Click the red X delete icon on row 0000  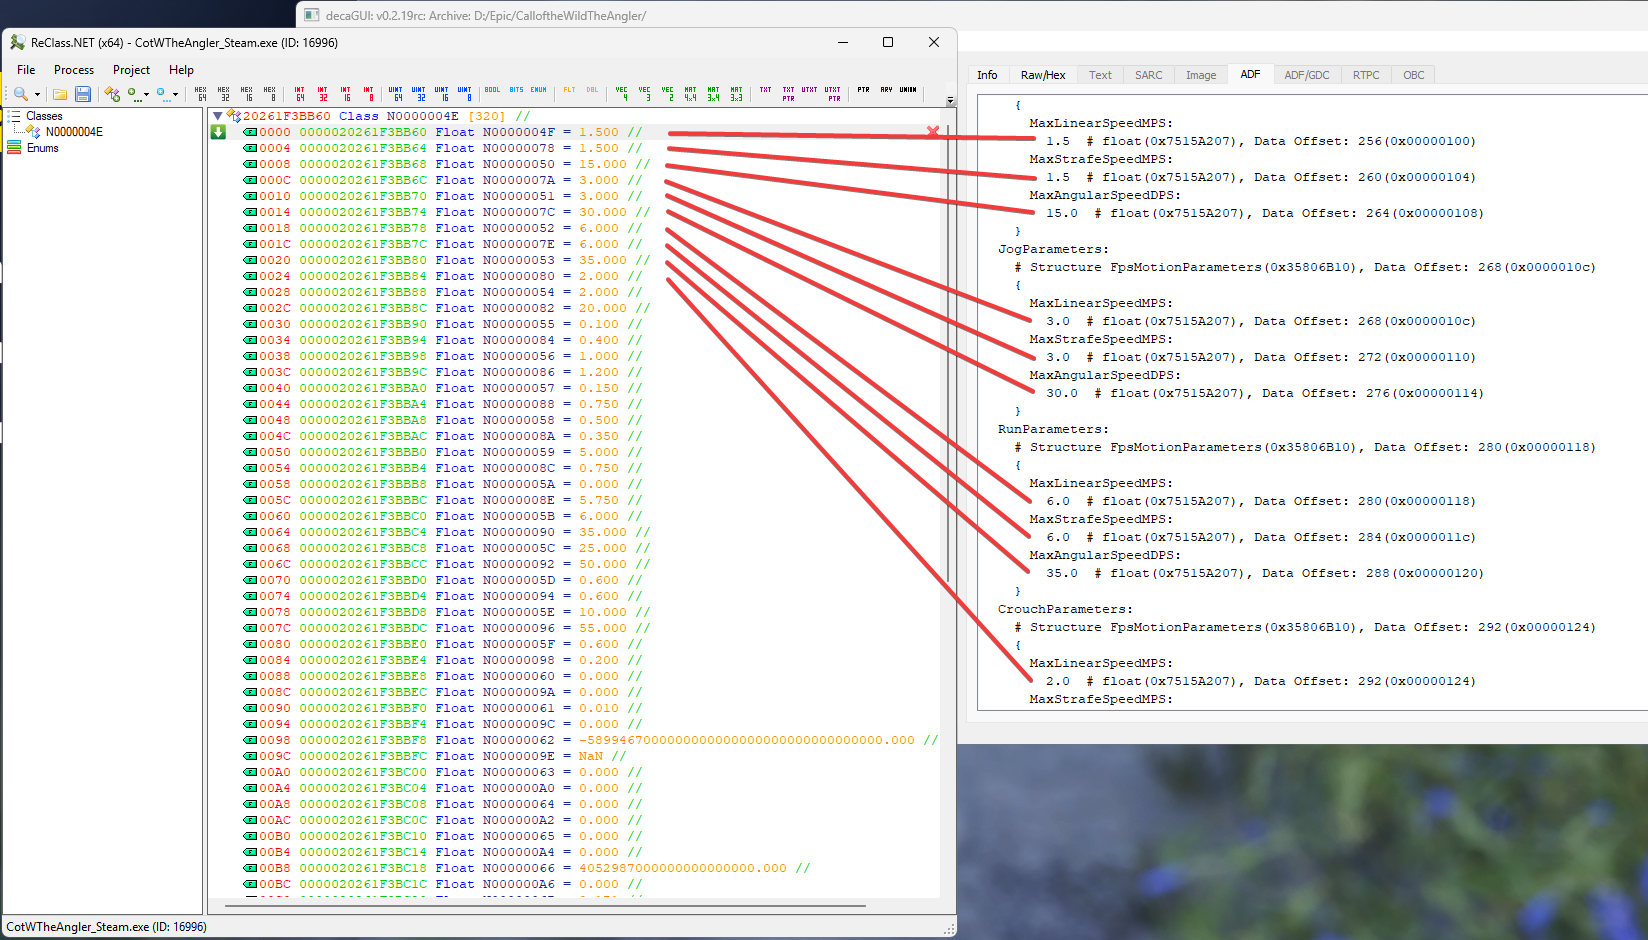pyautogui.click(x=933, y=132)
